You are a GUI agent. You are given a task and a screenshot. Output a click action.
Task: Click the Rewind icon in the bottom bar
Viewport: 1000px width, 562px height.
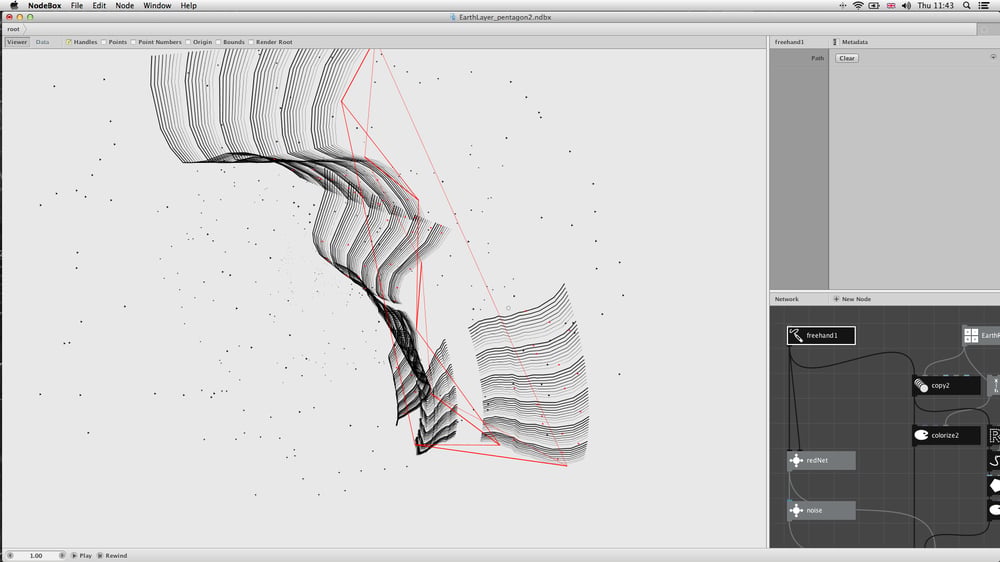100,556
